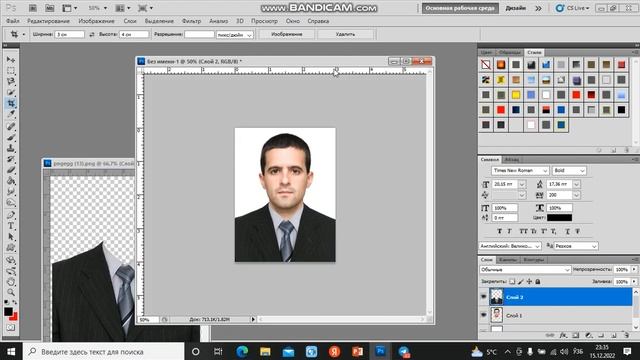Screen dimensions: 640x360
Task: Select the Pen tool
Action: [x=11, y=215]
